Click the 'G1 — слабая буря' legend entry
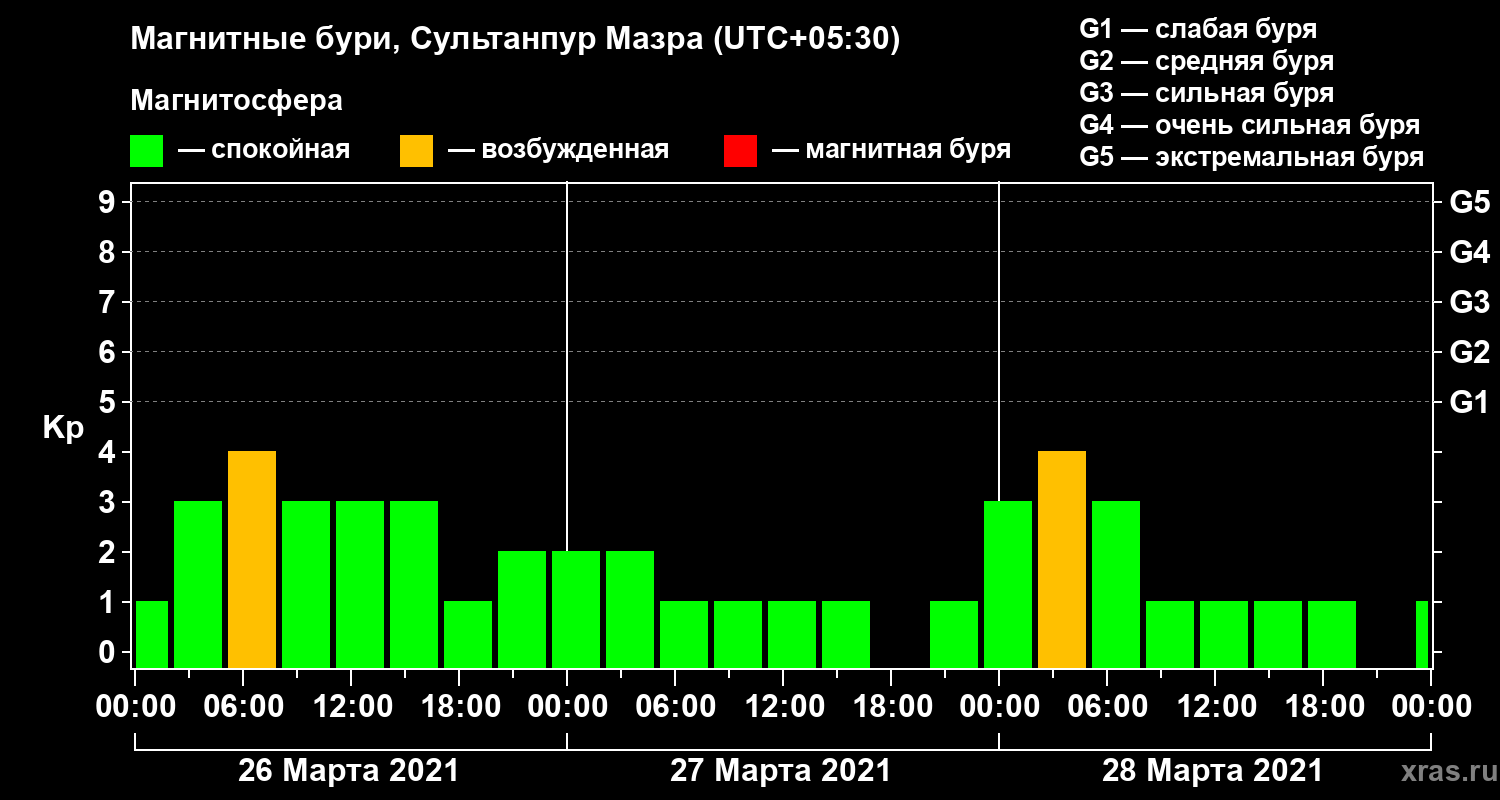 (x=1198, y=29)
